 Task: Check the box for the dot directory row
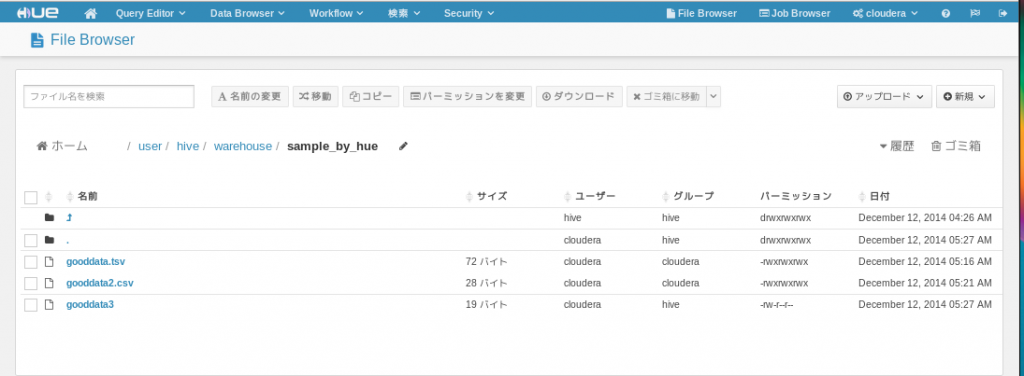click(x=31, y=240)
